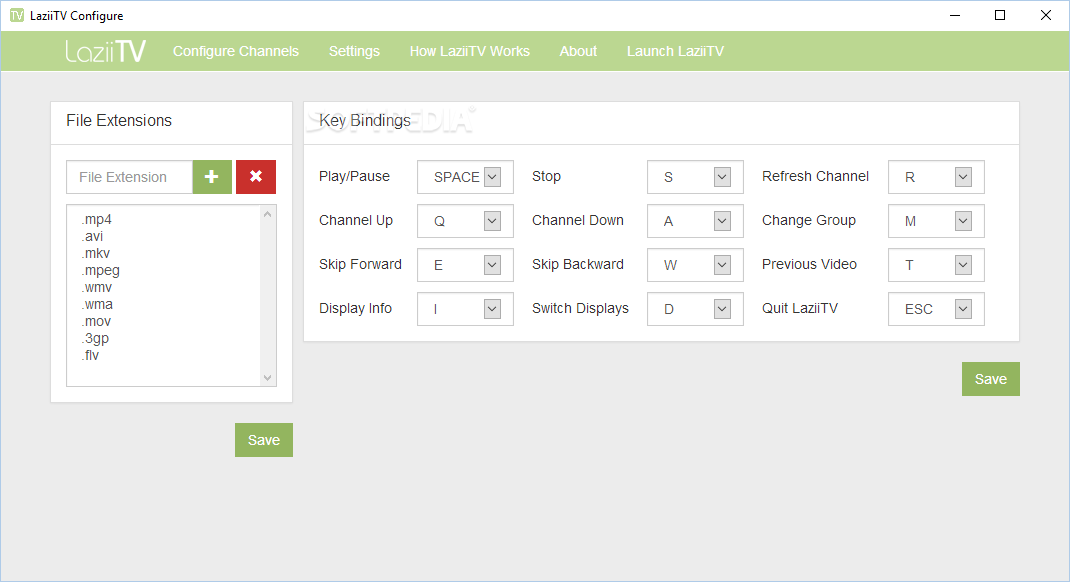Expand the Change Group key dropdown
The height and width of the screenshot is (582, 1070).
[x=963, y=221]
